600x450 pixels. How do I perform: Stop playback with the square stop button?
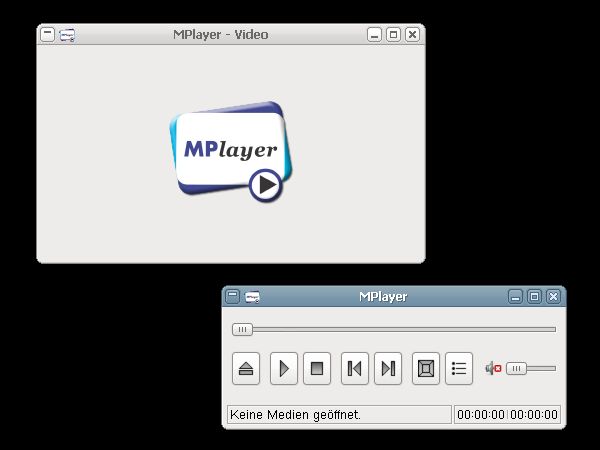(x=317, y=368)
